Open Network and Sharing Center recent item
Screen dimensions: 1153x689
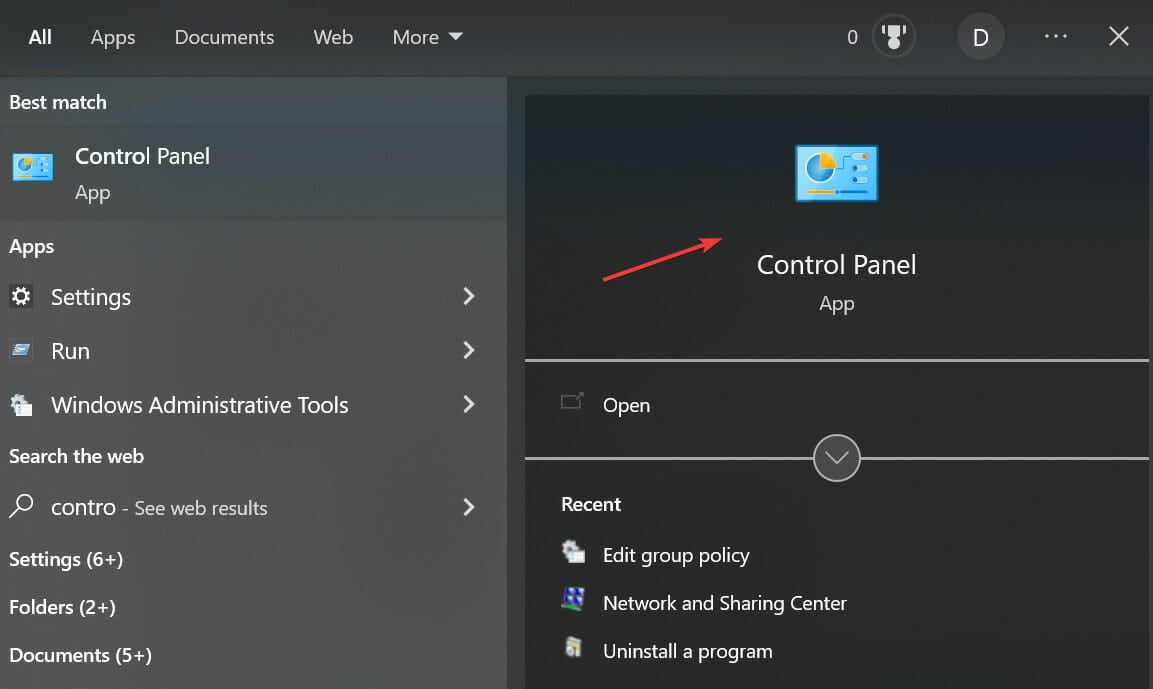(x=725, y=603)
